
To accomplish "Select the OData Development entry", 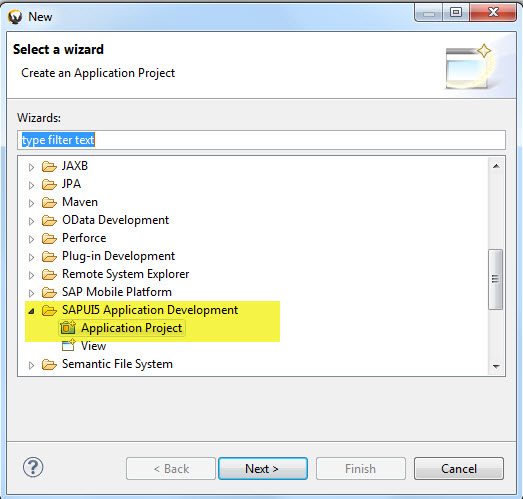I will point(116,220).
